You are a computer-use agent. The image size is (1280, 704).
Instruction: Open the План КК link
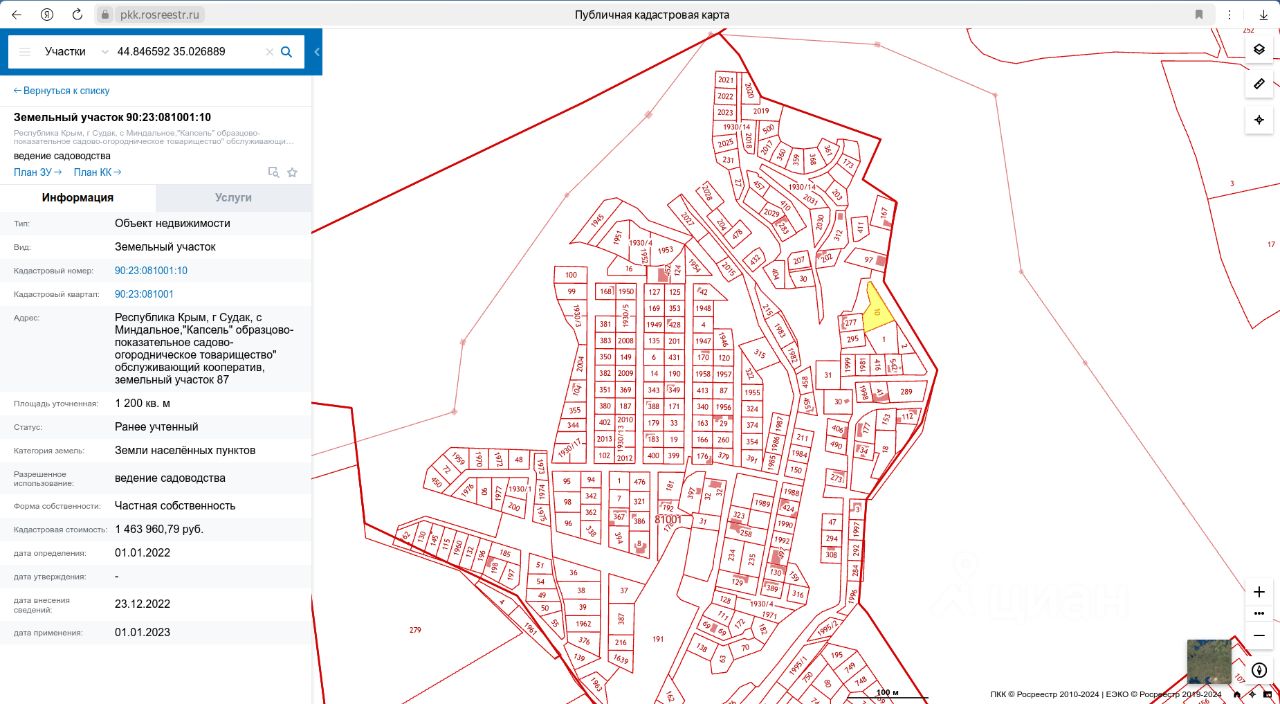coord(97,172)
